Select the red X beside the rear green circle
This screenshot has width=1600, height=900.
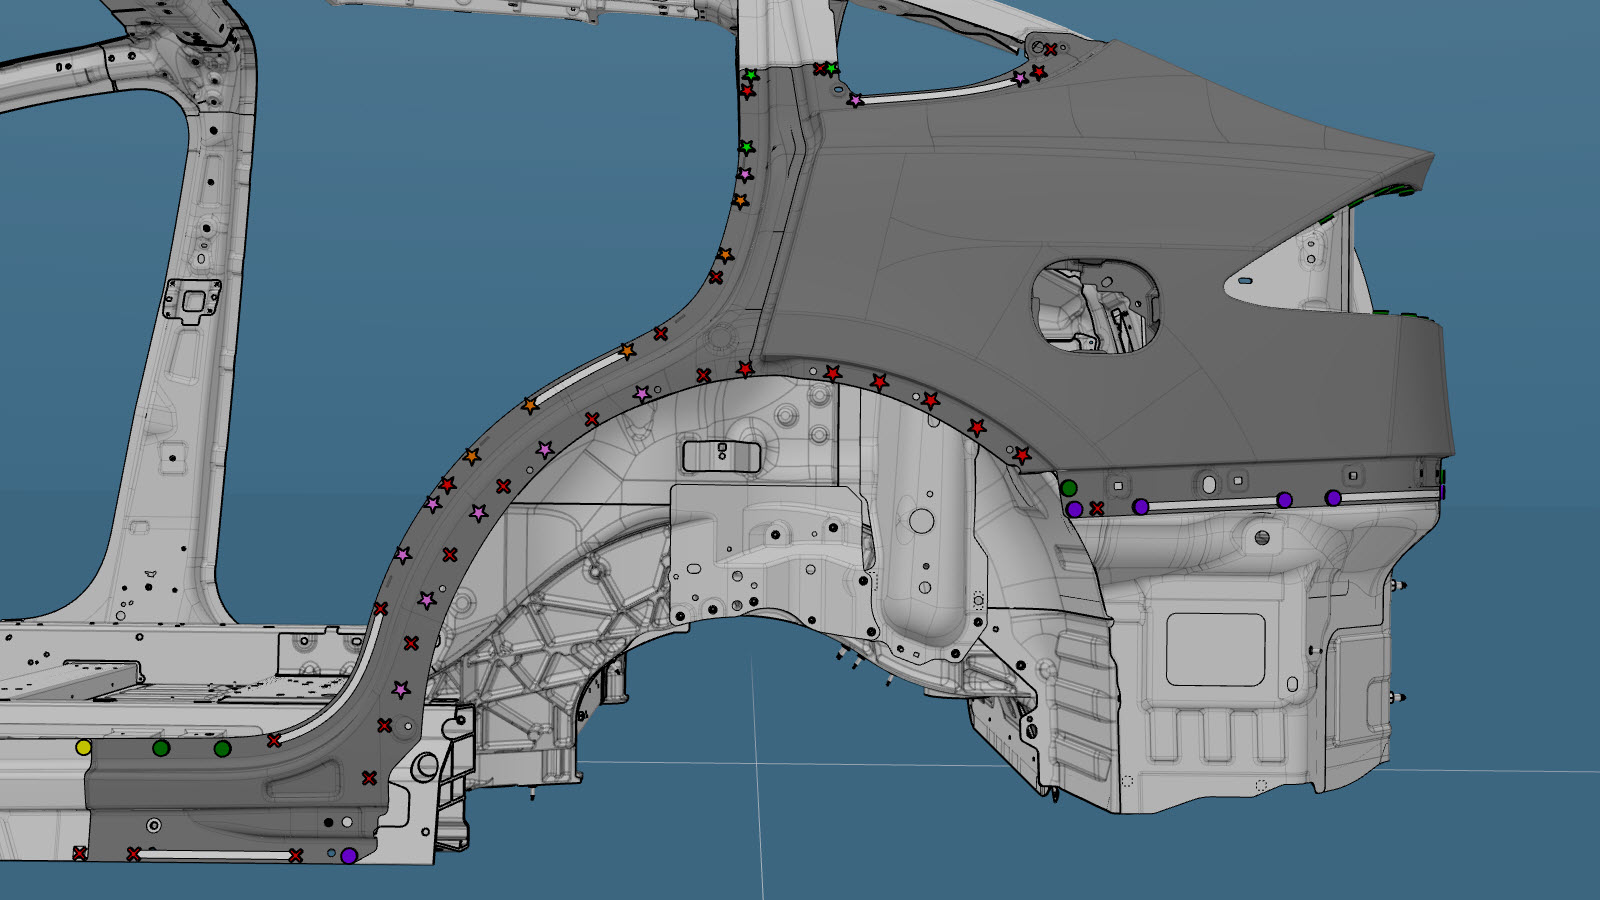[x=1097, y=509]
